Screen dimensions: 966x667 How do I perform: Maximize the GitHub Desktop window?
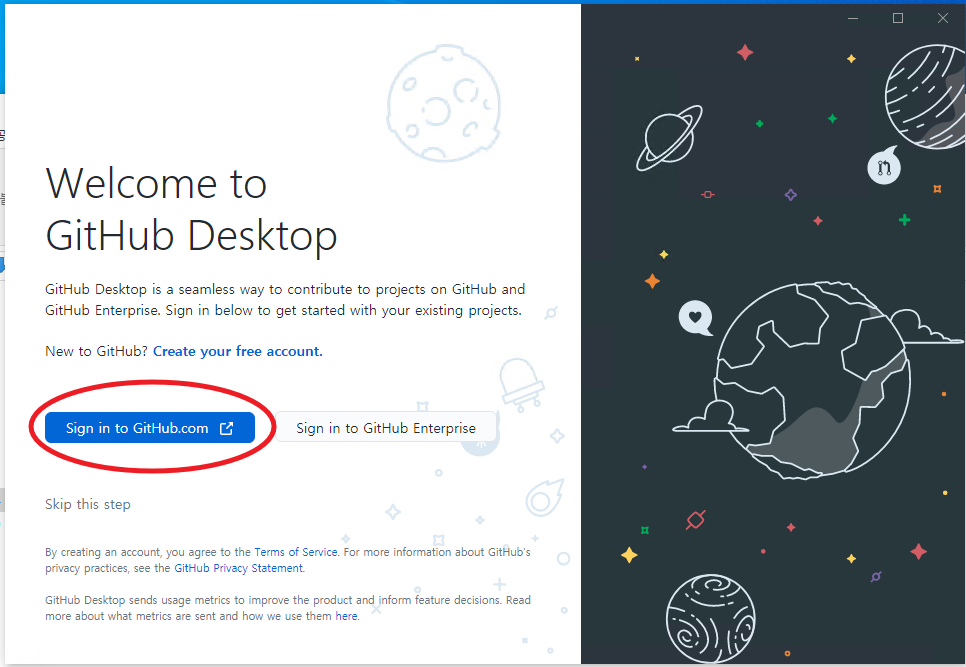point(898,18)
